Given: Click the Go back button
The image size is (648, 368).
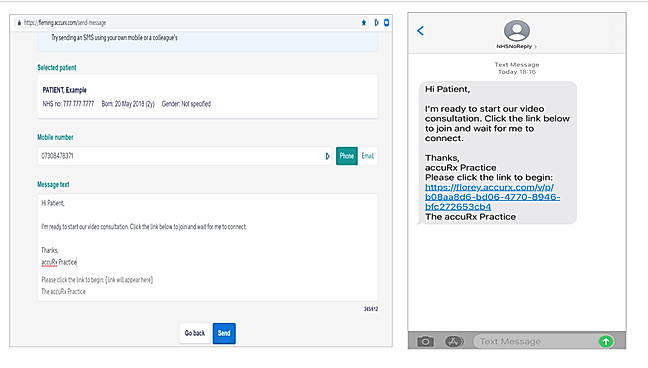Looking at the screenshot, I should [195, 333].
